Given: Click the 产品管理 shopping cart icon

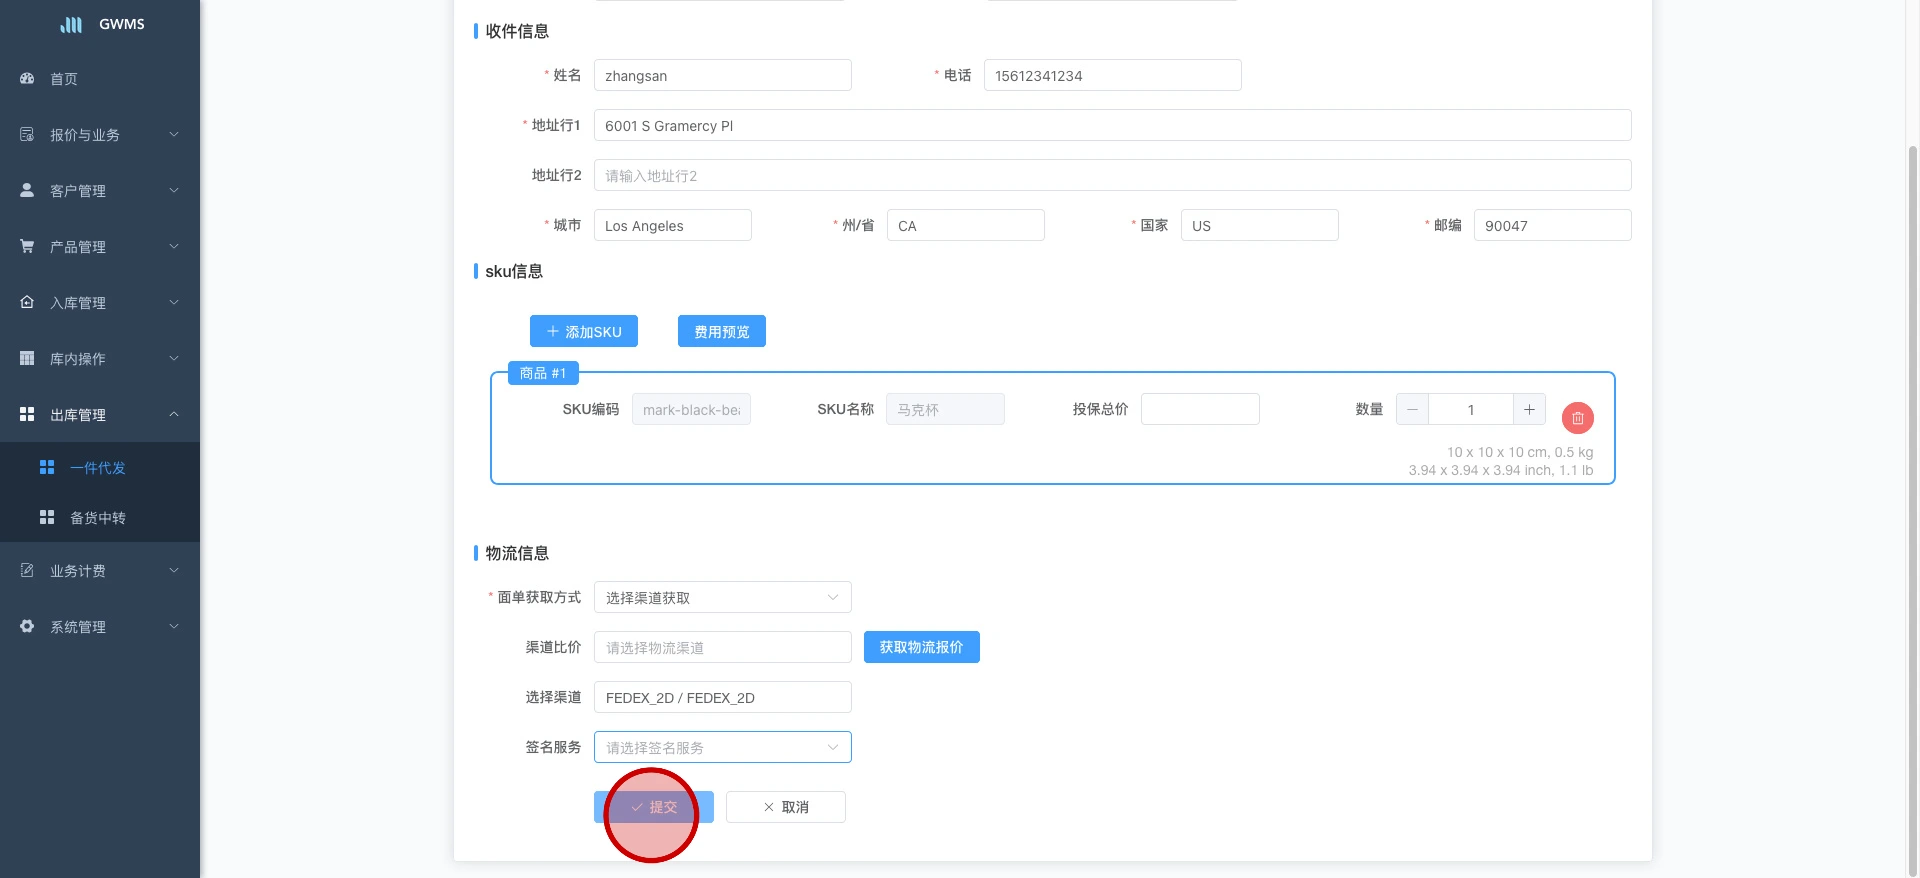Looking at the screenshot, I should pyautogui.click(x=27, y=246).
